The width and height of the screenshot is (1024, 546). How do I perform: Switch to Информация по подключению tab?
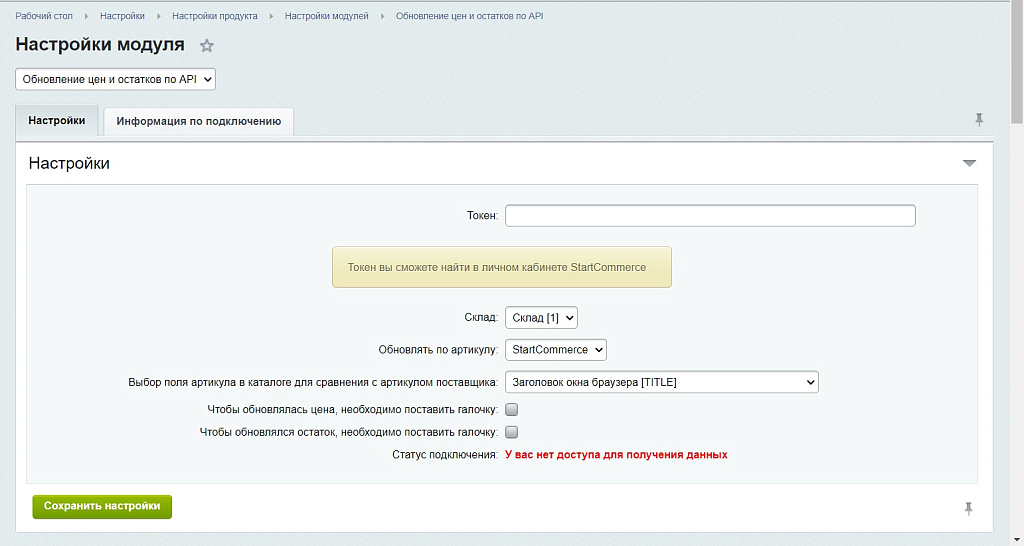(198, 121)
